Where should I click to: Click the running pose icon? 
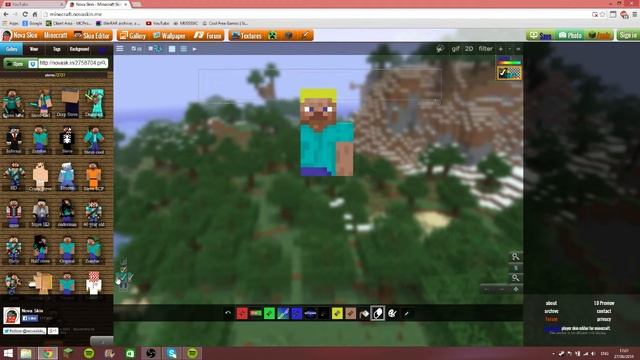(x=440, y=49)
